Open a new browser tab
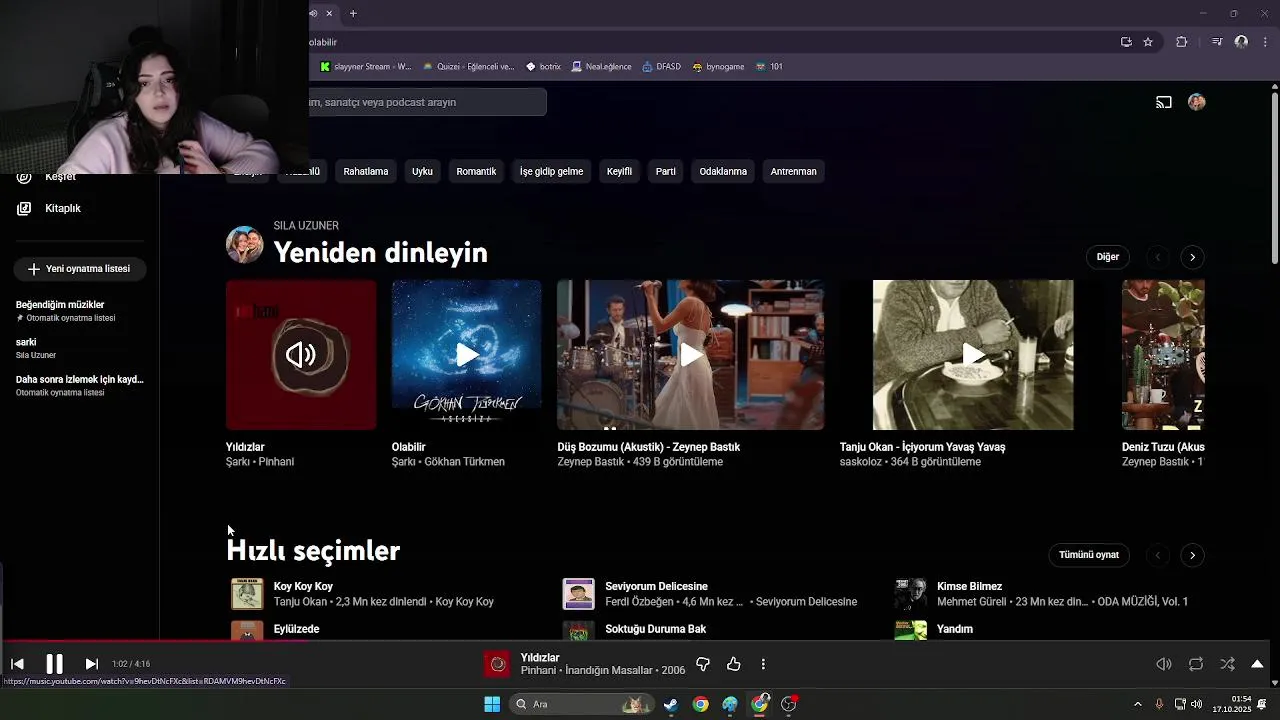Screen dimensions: 1280x720 point(353,13)
